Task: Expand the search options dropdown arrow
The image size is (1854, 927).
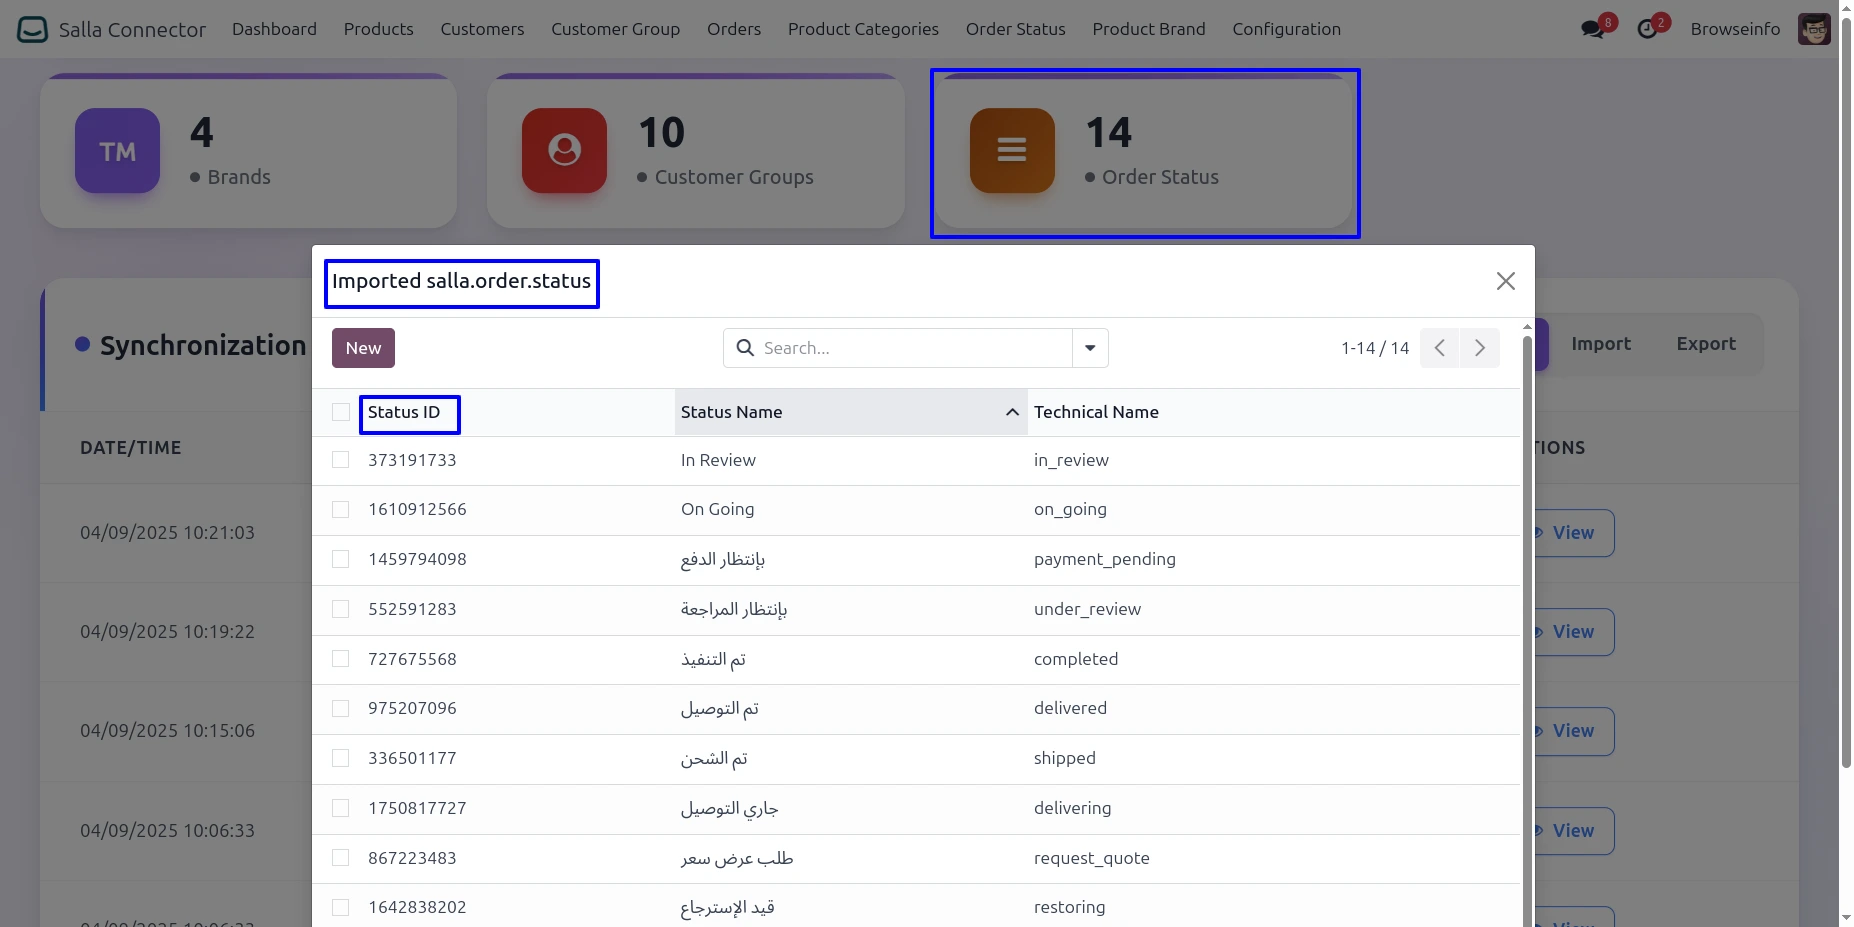Action: 1090,348
